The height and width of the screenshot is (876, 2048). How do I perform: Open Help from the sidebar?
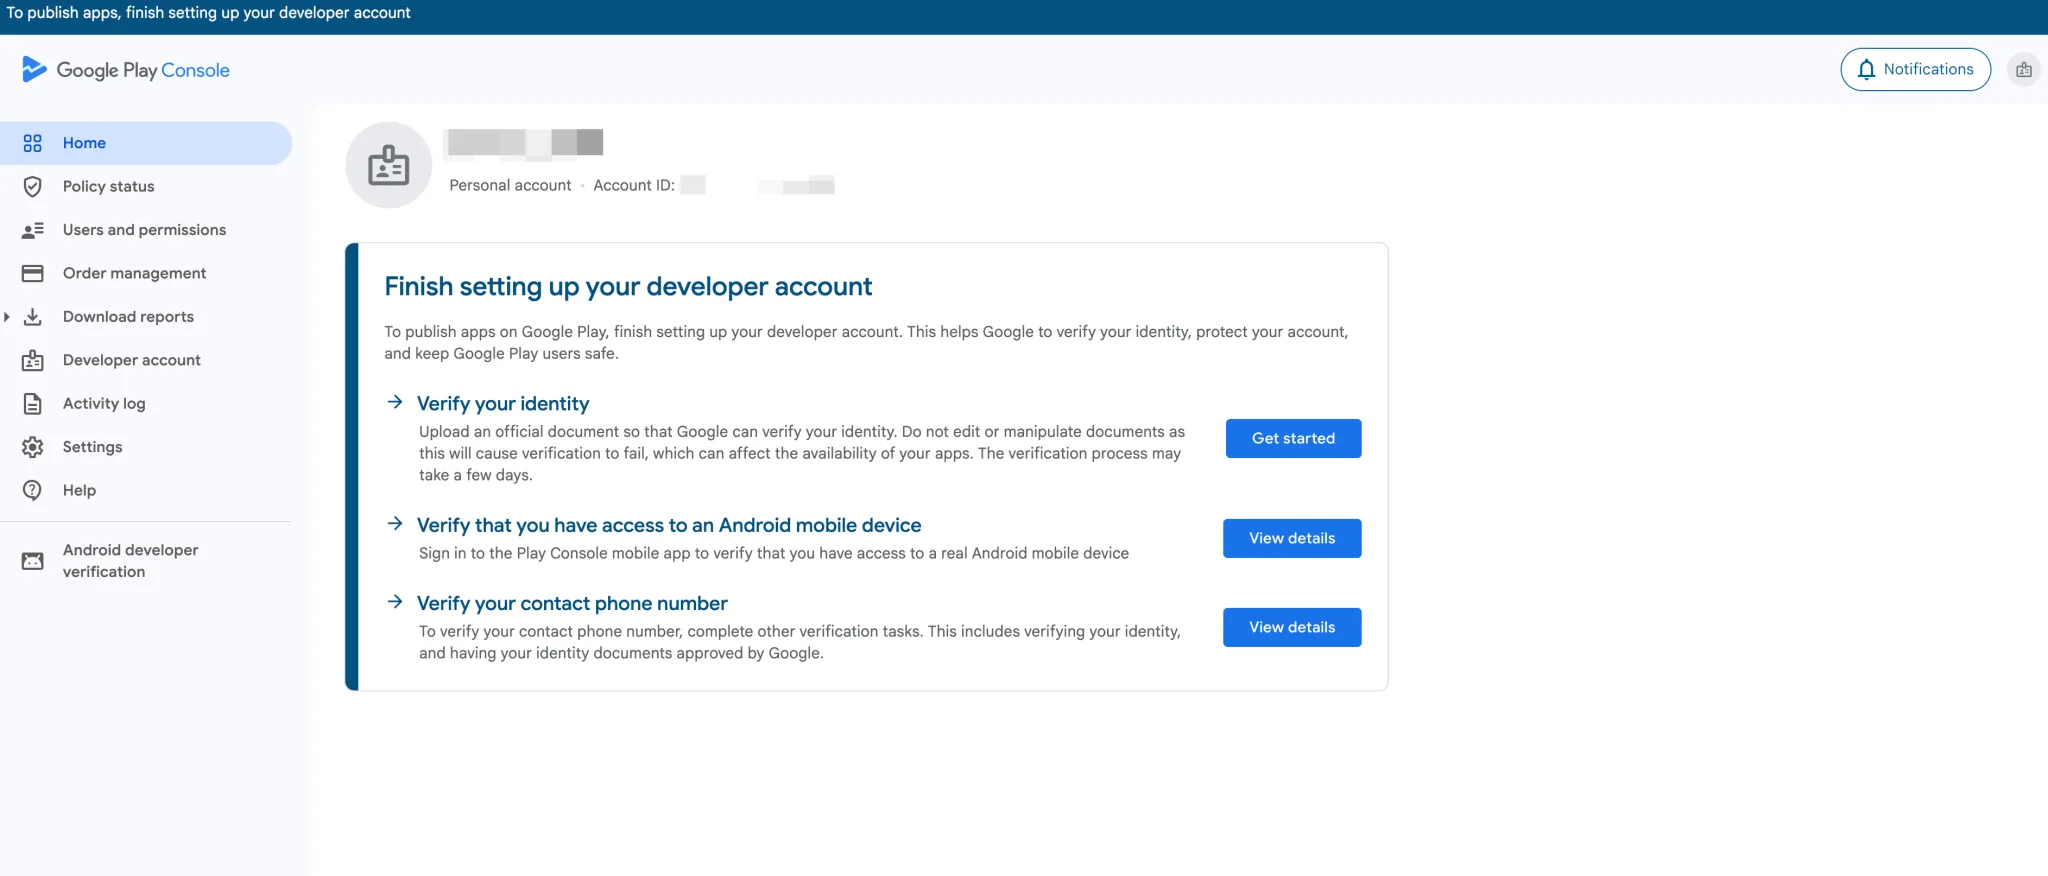click(146, 490)
